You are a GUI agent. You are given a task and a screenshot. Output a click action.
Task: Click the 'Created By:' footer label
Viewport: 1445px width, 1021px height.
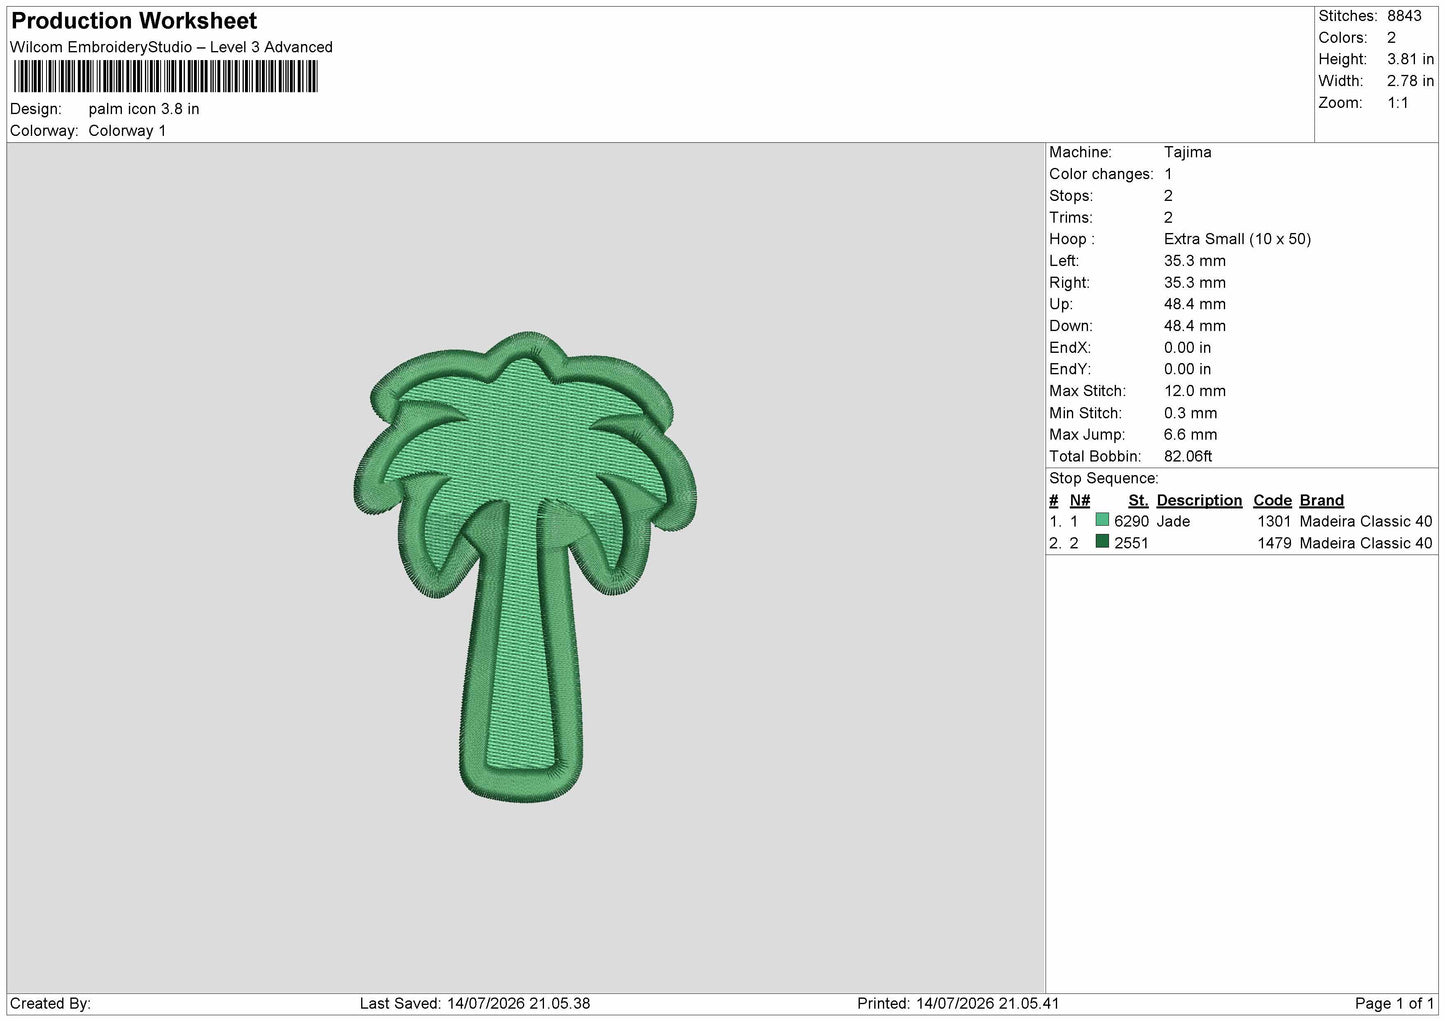point(50,1003)
